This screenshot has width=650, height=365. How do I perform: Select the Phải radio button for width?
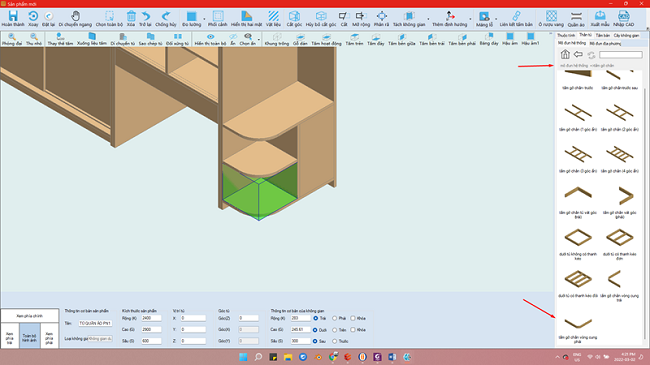335,318
